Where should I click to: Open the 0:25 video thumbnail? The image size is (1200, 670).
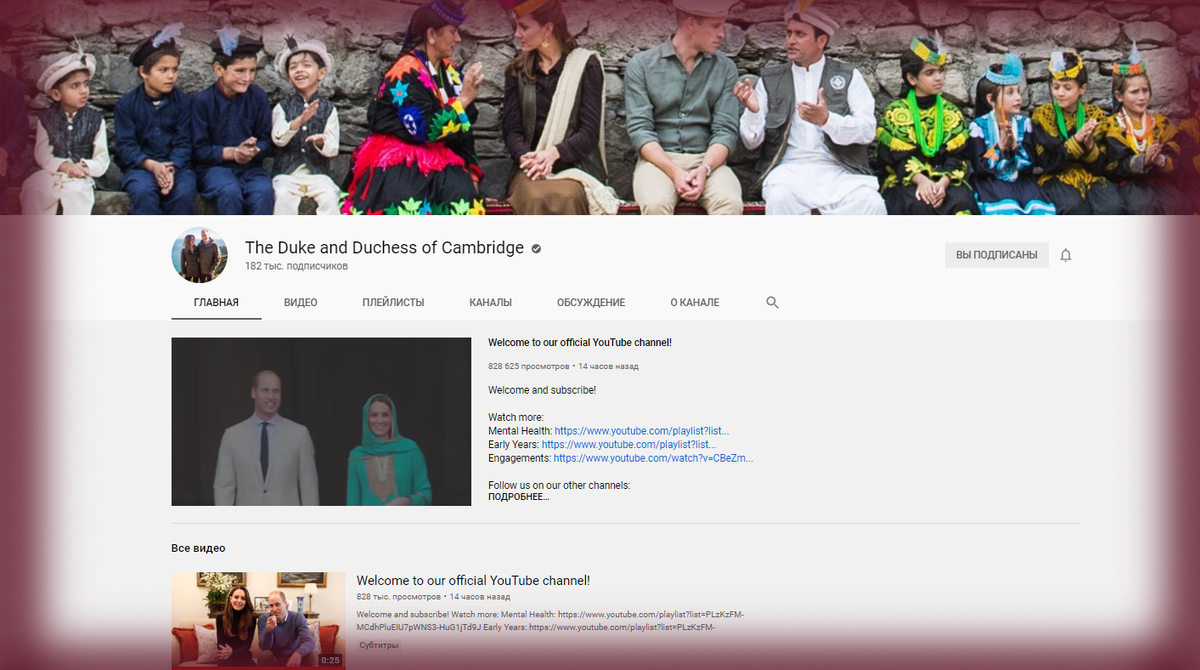(x=258, y=621)
